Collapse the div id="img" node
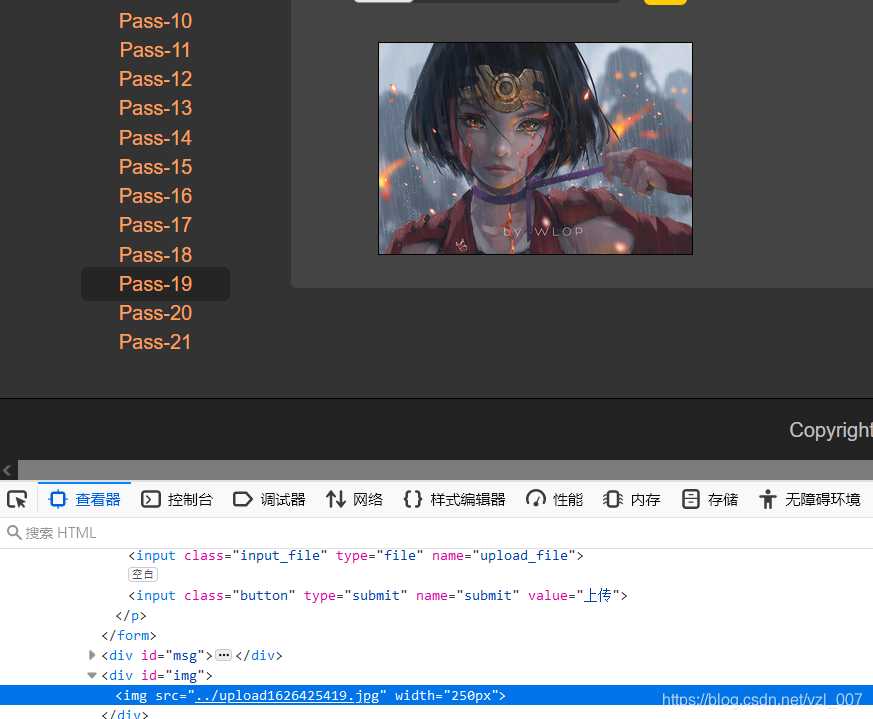The image size is (873, 719). click(x=92, y=675)
